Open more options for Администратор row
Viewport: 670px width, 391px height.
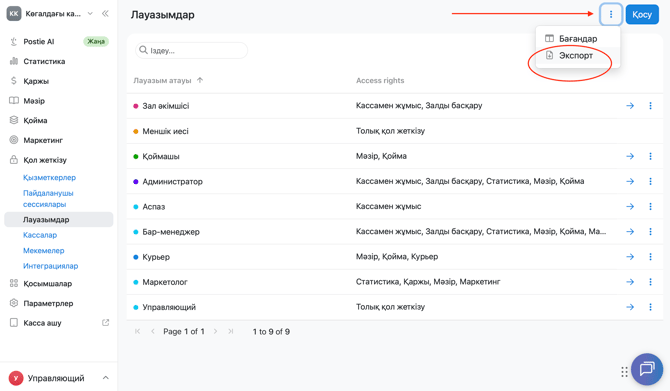pyautogui.click(x=650, y=181)
